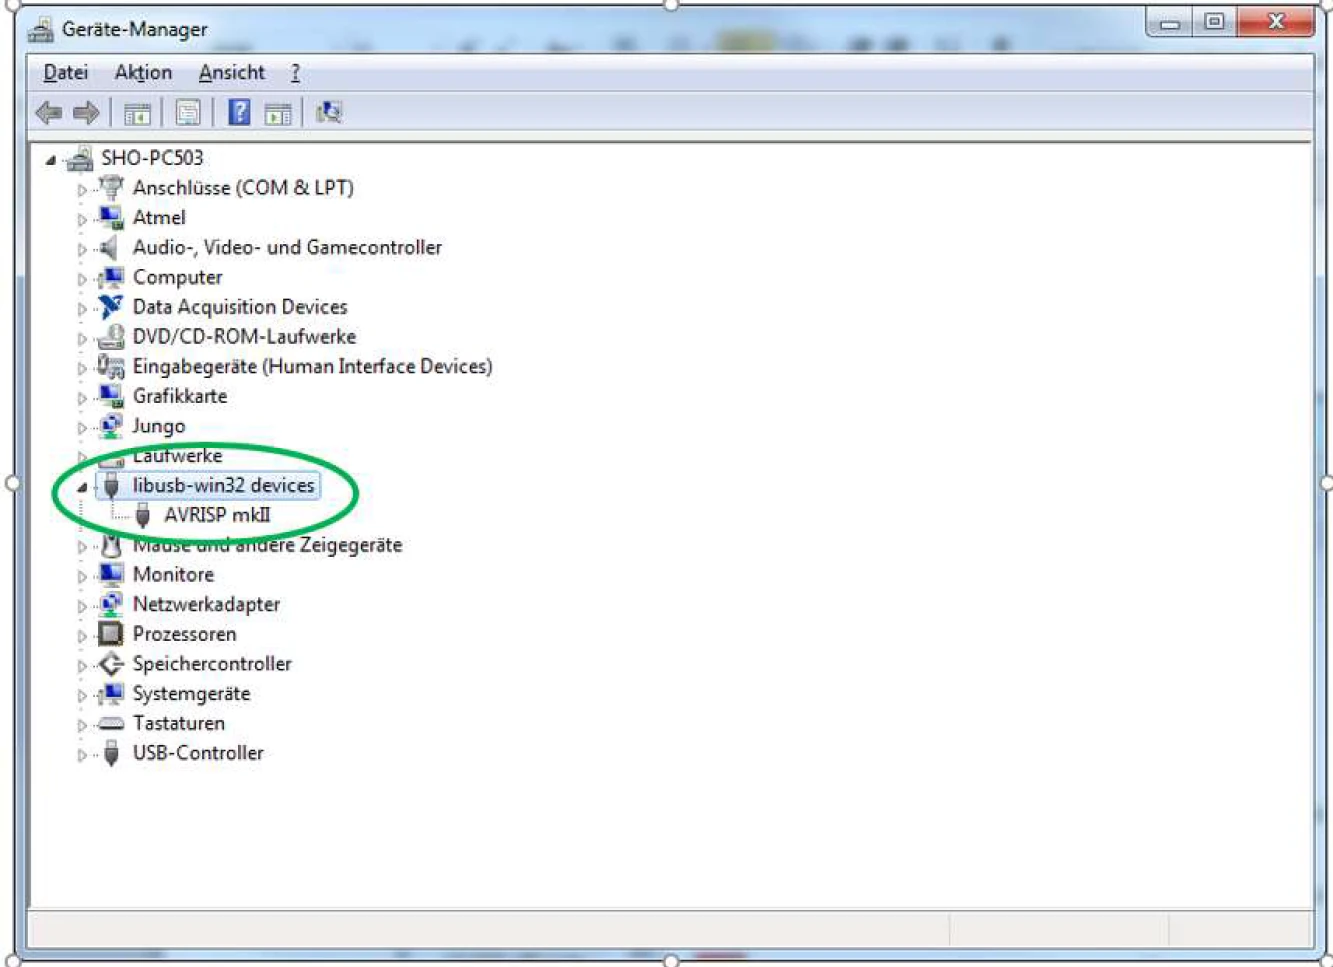Collapse the SHO-PC503 root node

(x=50, y=159)
